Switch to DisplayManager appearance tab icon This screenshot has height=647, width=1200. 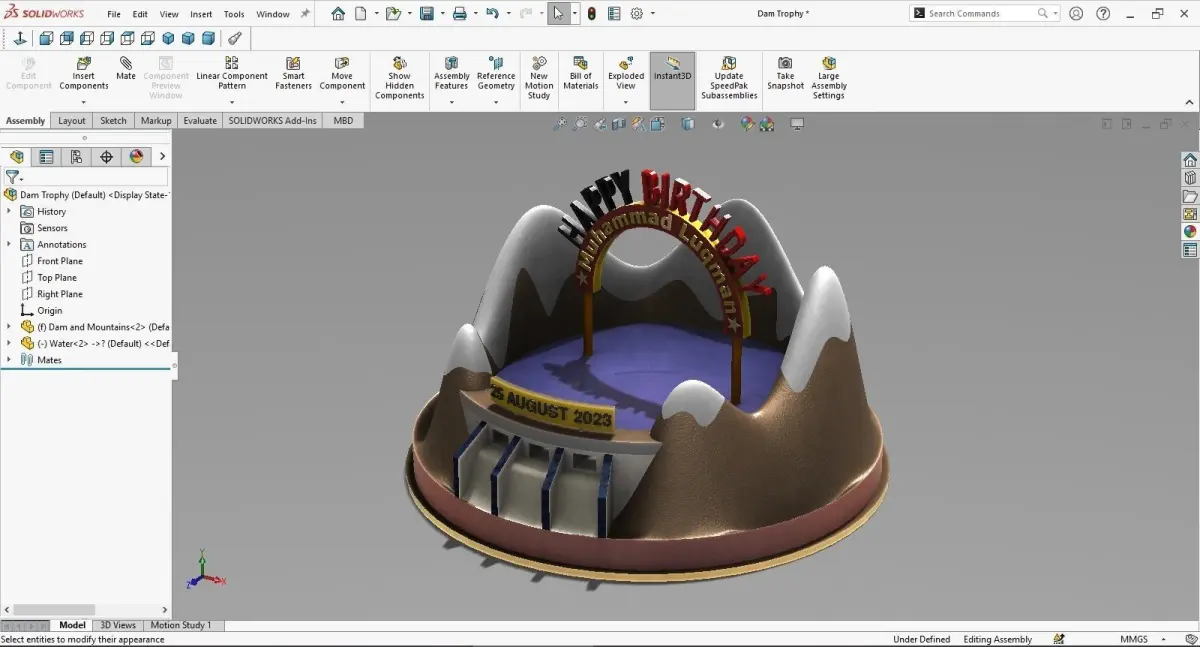point(136,157)
